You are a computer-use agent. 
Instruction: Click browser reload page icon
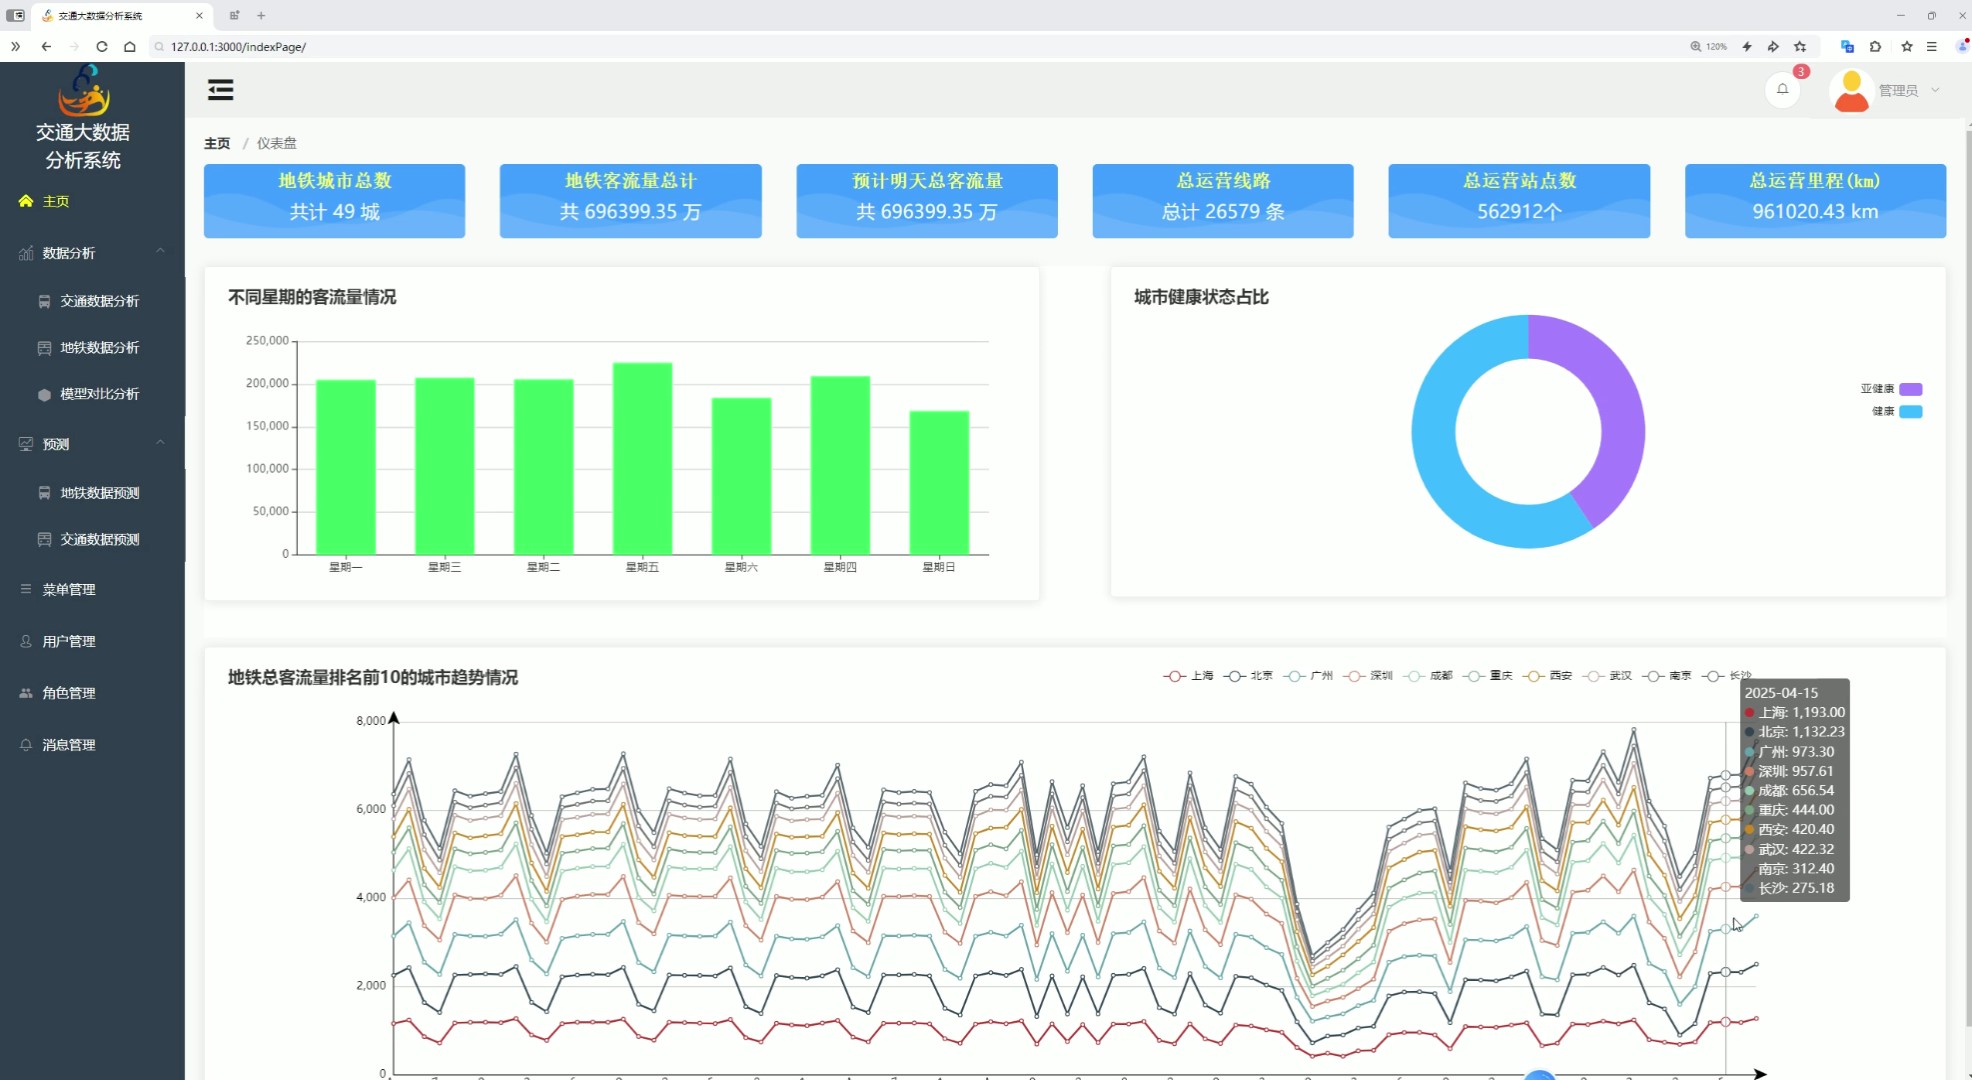coord(102,47)
